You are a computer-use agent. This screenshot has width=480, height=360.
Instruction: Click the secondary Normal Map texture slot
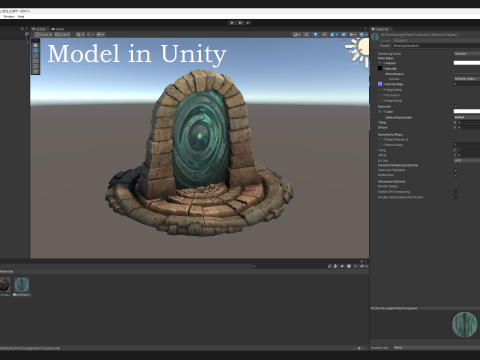point(380,145)
